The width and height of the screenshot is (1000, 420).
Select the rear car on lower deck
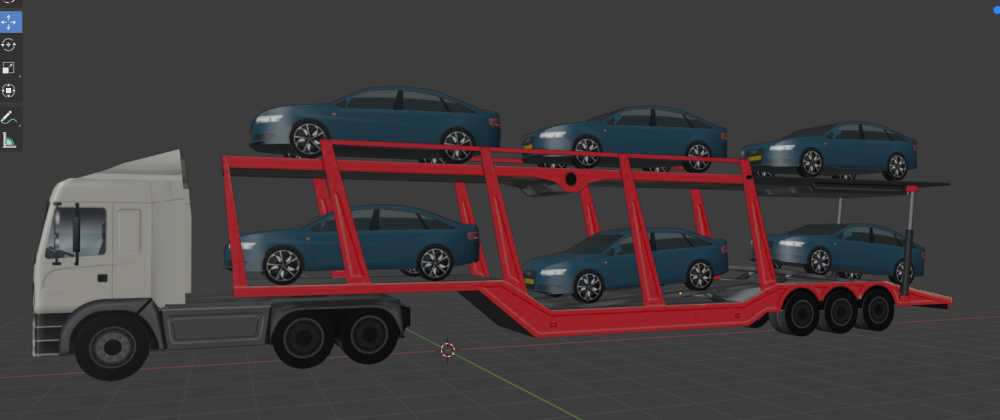845,250
